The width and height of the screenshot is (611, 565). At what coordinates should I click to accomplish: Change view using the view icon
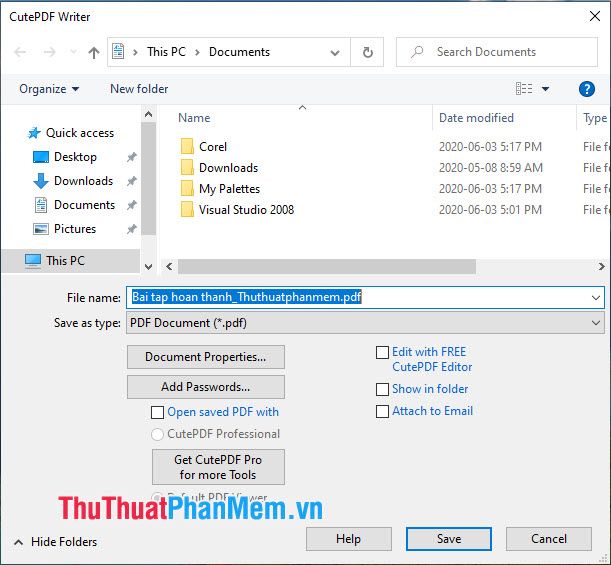[524, 89]
